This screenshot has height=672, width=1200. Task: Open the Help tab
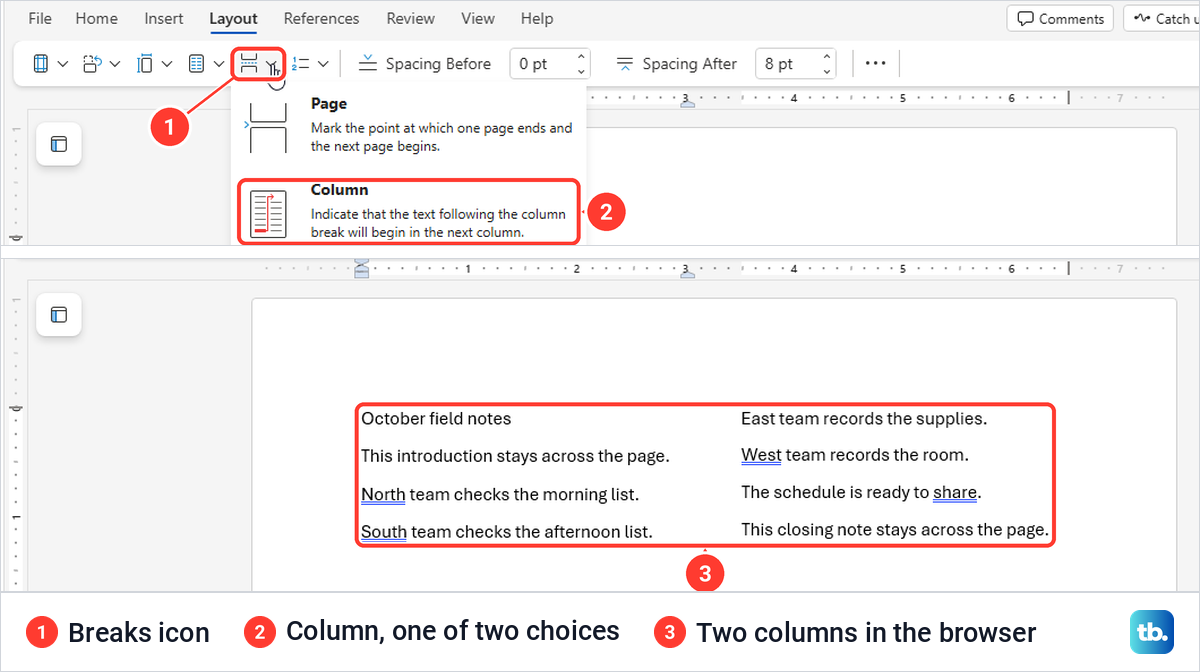coord(537,18)
